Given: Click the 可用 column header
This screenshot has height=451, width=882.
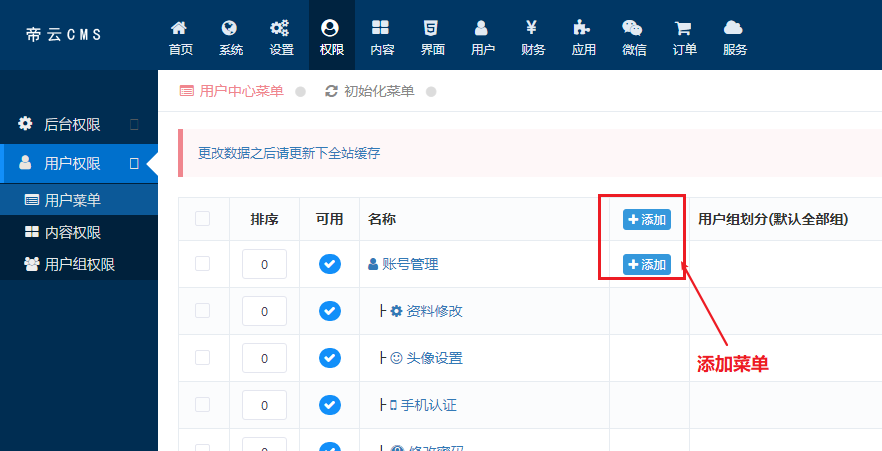Looking at the screenshot, I should pos(330,219).
